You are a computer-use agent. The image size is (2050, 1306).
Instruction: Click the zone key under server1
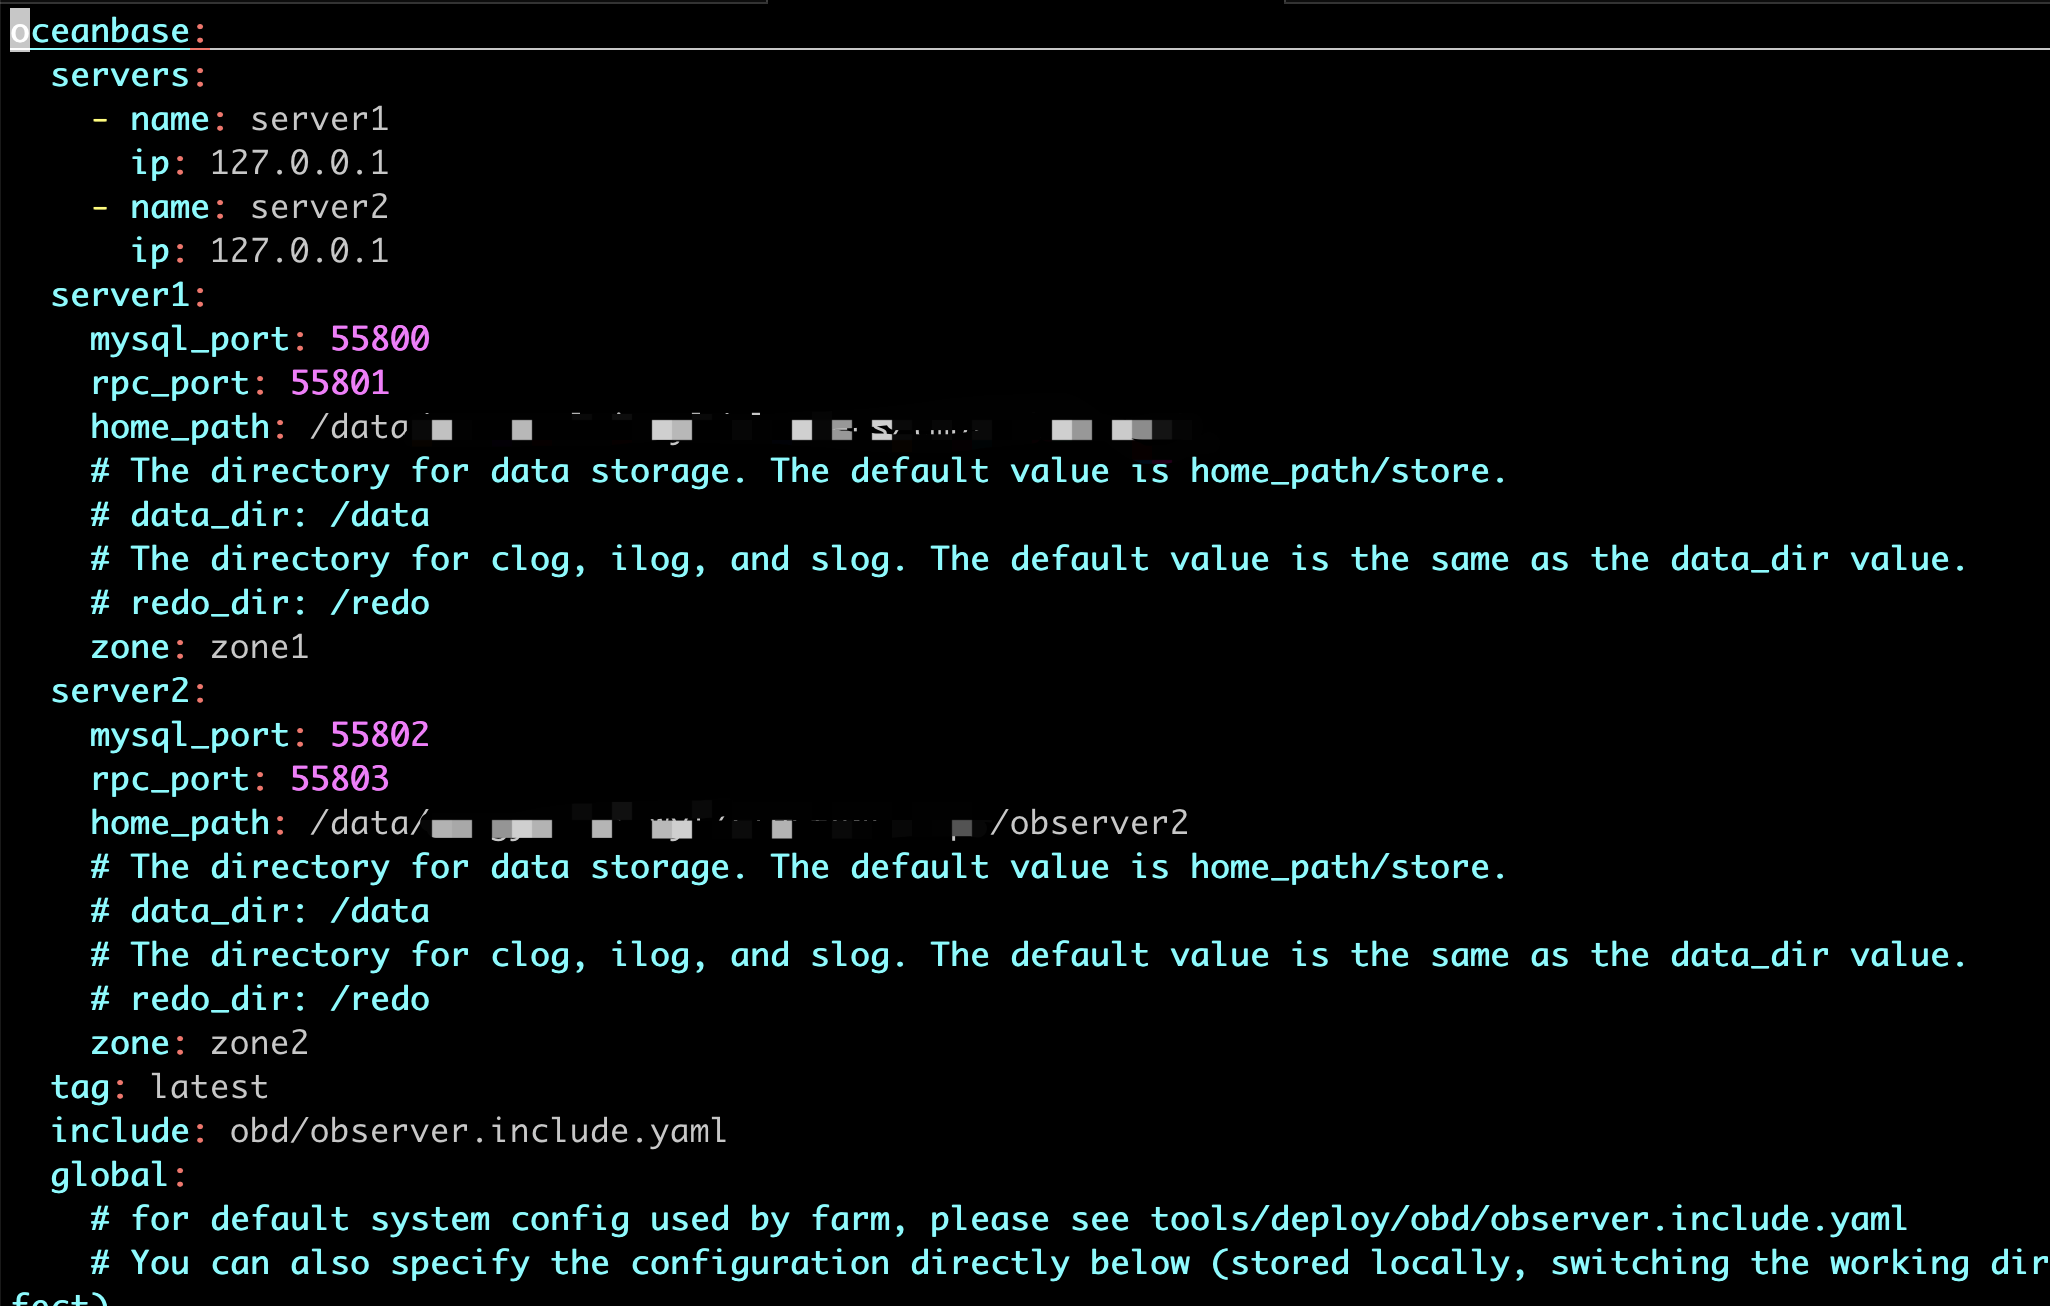(x=130, y=647)
